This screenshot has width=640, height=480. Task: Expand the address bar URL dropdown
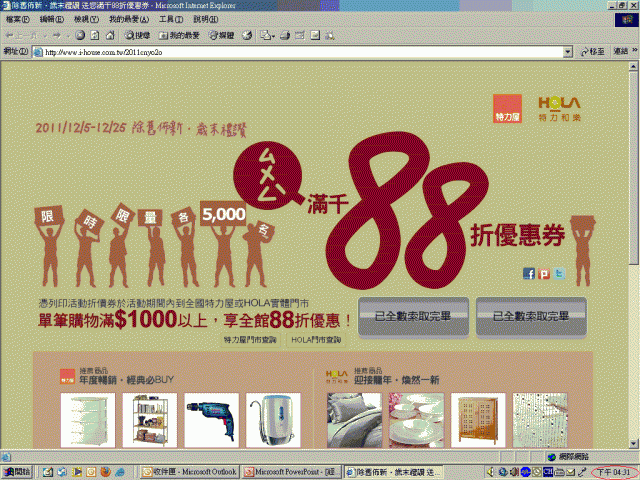568,52
